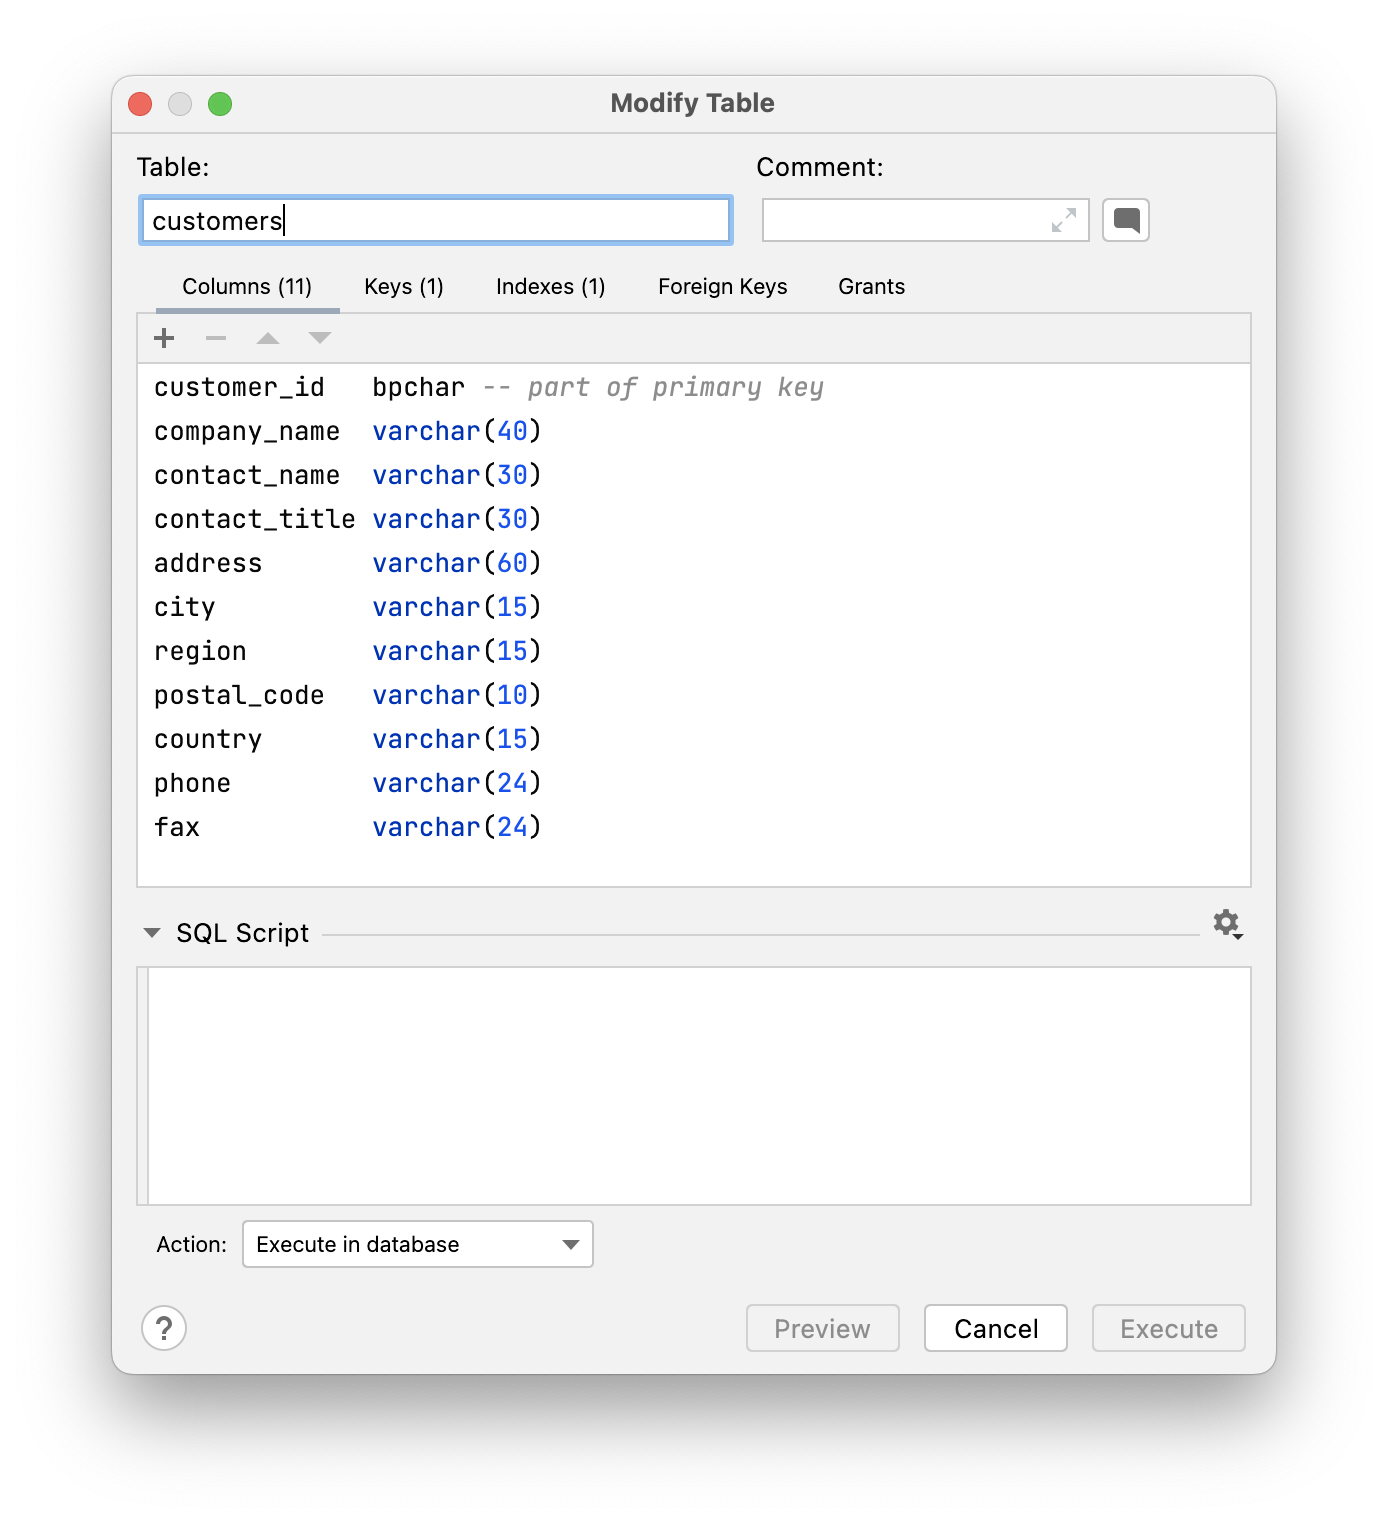Select the contact_name column row
Screen dimensions: 1388x1522
[694, 475]
